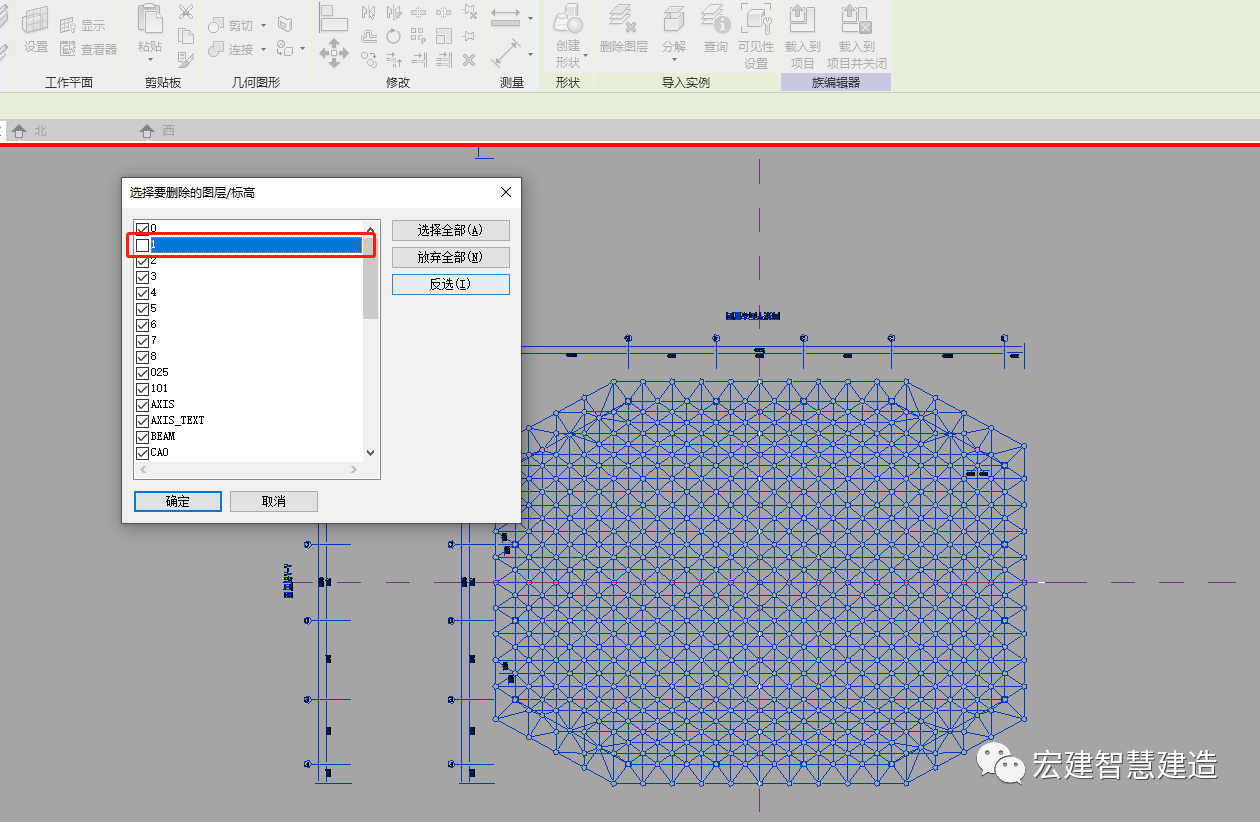Open the Measure tool dropdown arrow
This screenshot has width=1260, height=822.
tap(530, 53)
